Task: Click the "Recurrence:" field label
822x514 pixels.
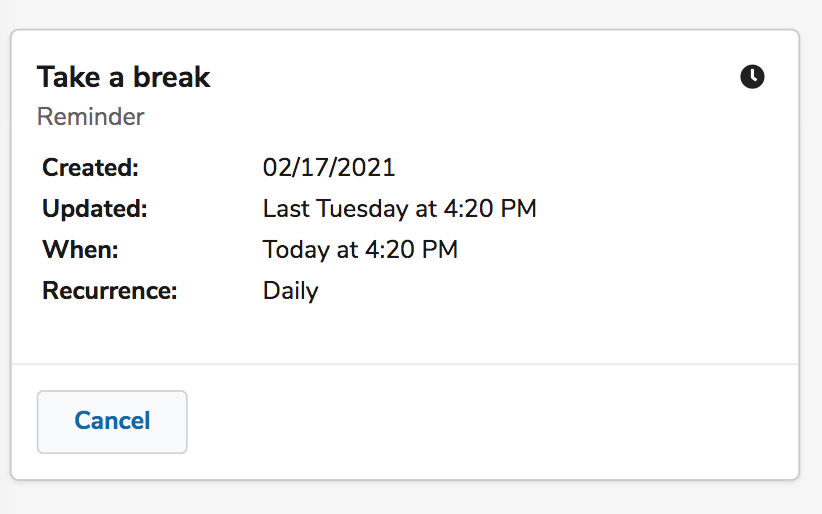Action: [x=109, y=291]
